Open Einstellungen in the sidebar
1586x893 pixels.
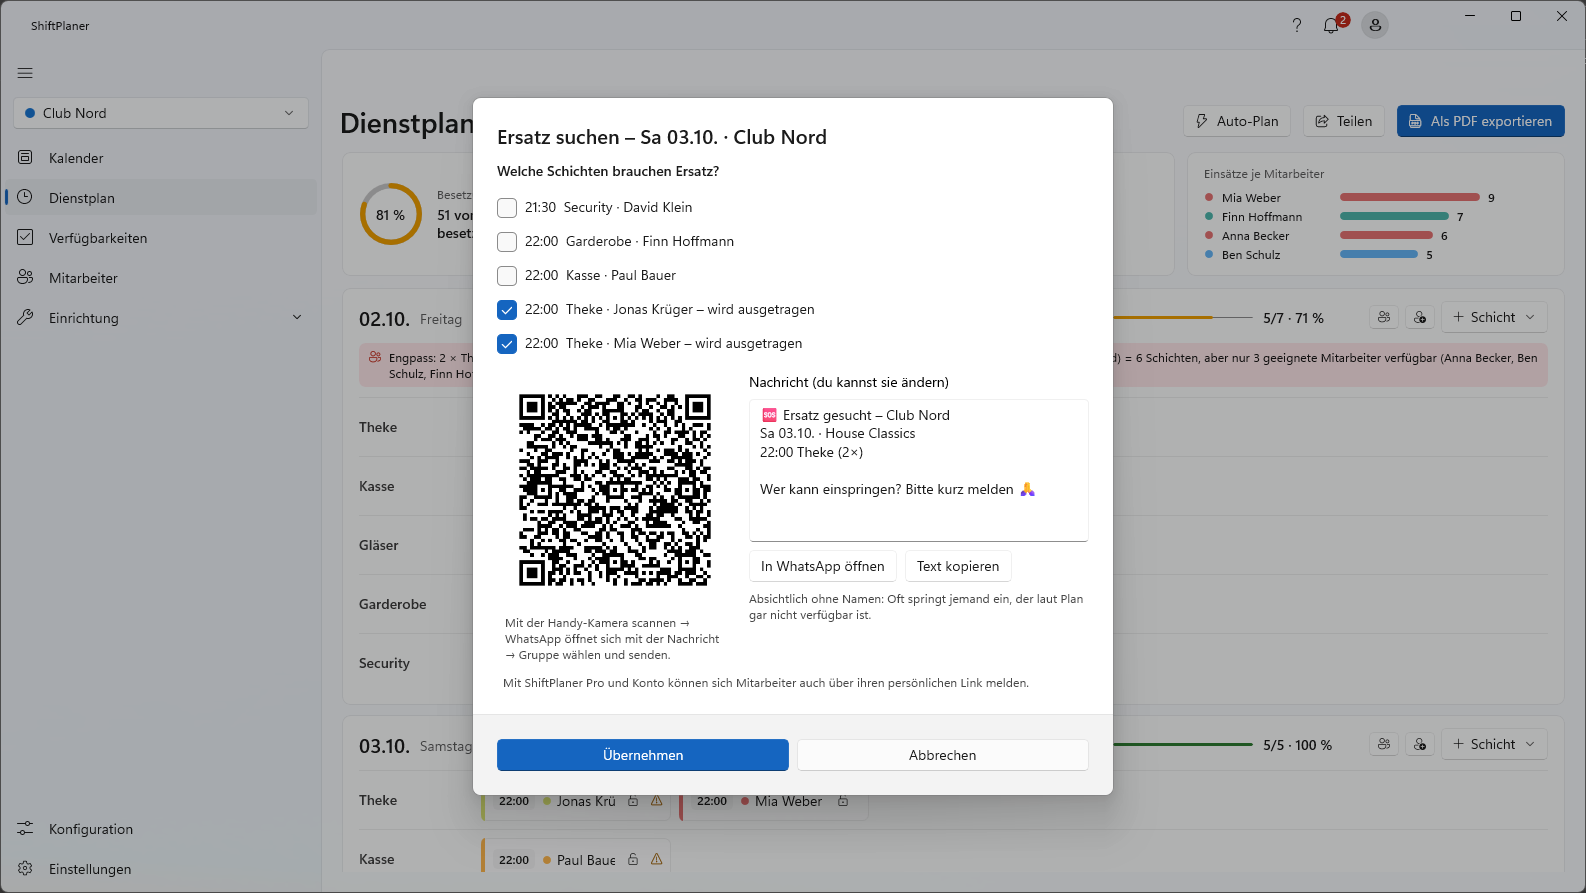[x=161, y=869]
